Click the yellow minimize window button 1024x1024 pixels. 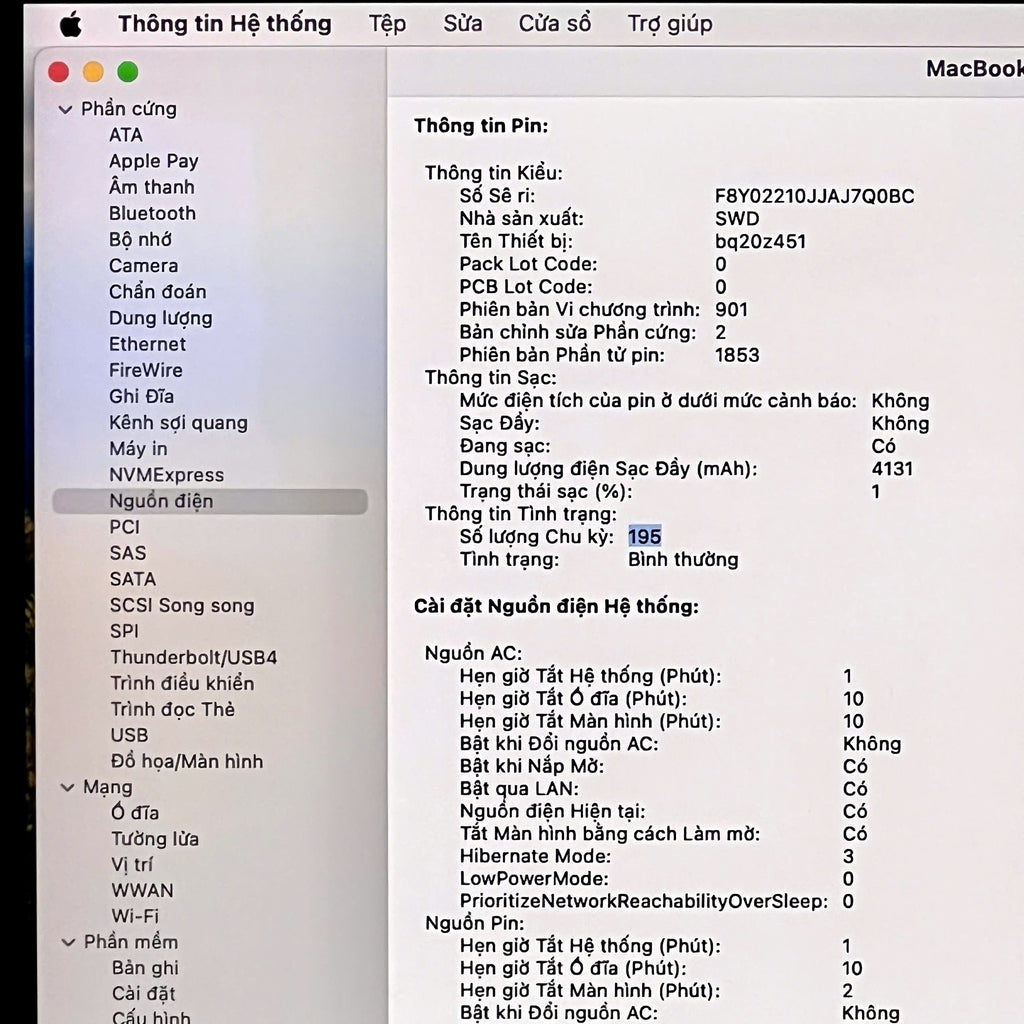[93, 72]
